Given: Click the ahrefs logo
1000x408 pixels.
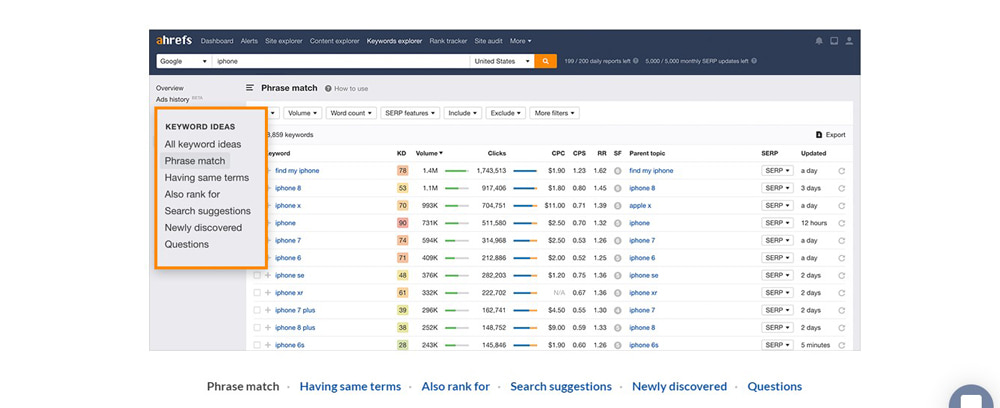Looking at the screenshot, I should (173, 41).
